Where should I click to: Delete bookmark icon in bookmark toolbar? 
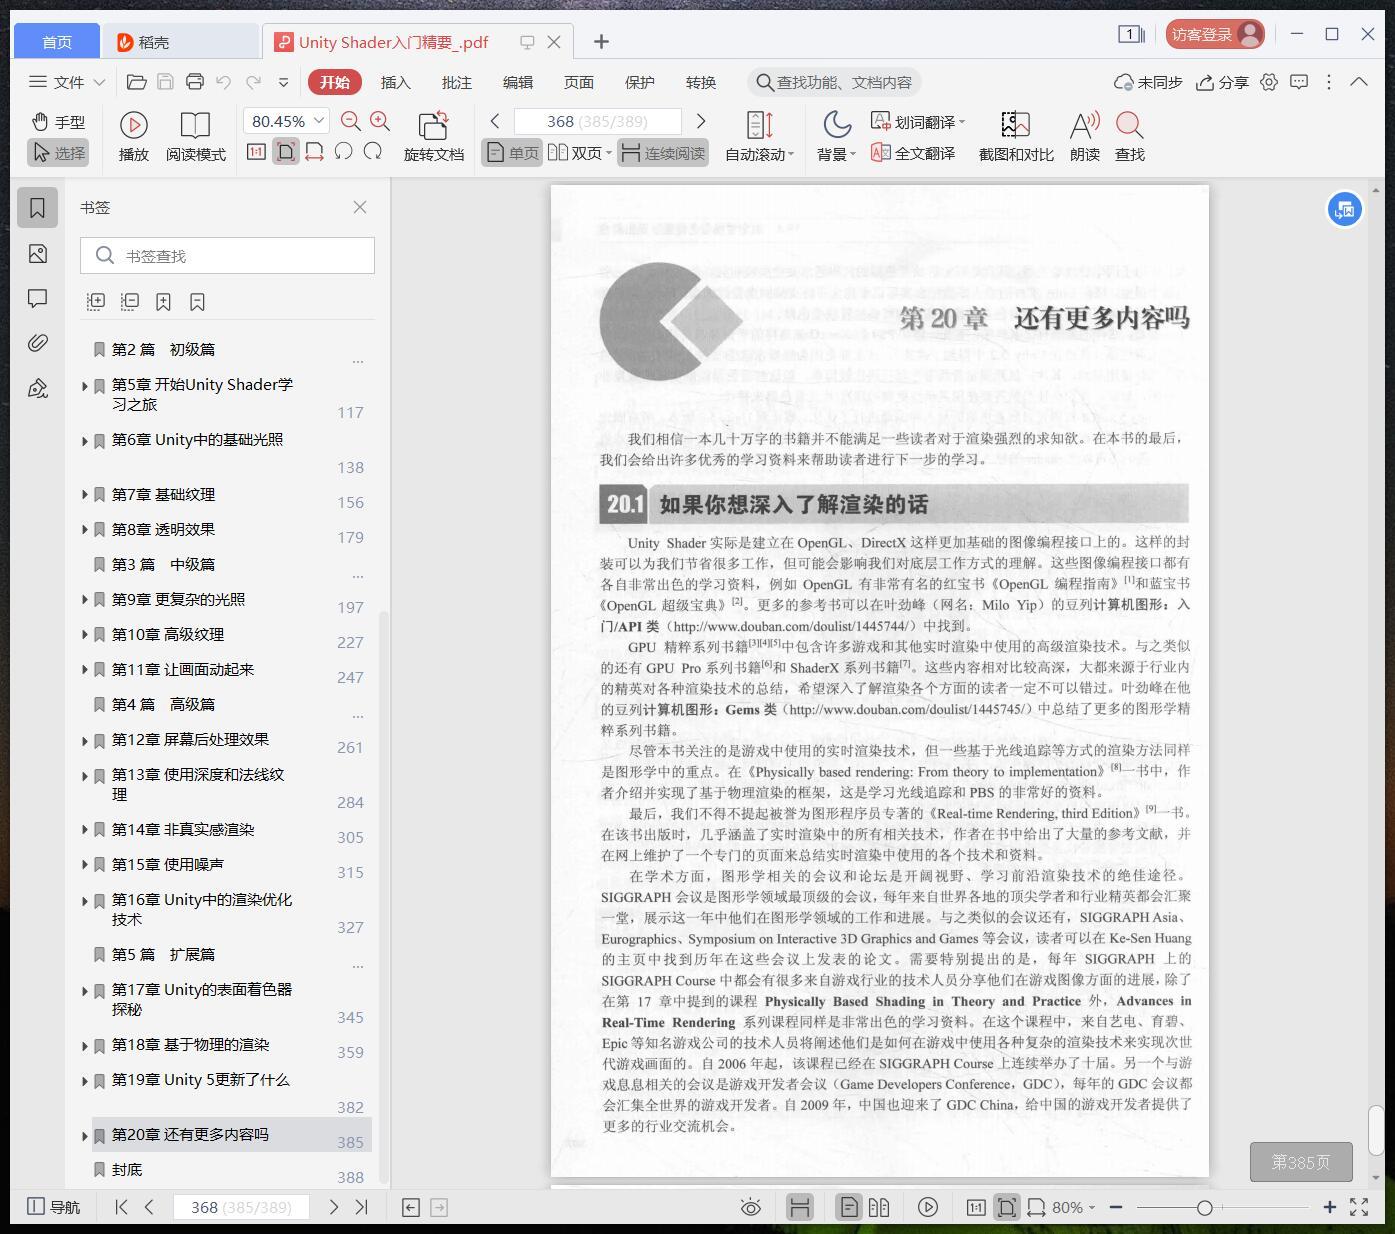[x=197, y=301]
